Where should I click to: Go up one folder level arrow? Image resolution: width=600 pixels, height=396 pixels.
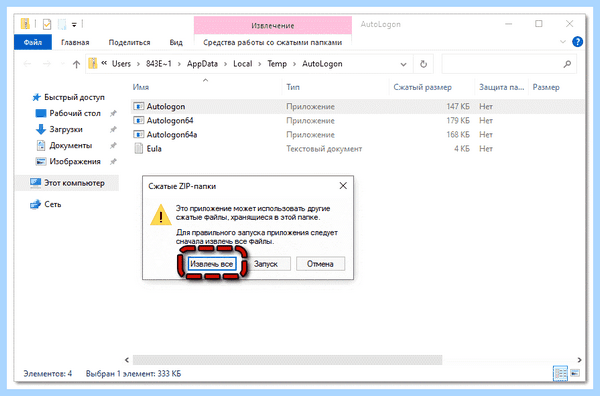click(x=76, y=64)
